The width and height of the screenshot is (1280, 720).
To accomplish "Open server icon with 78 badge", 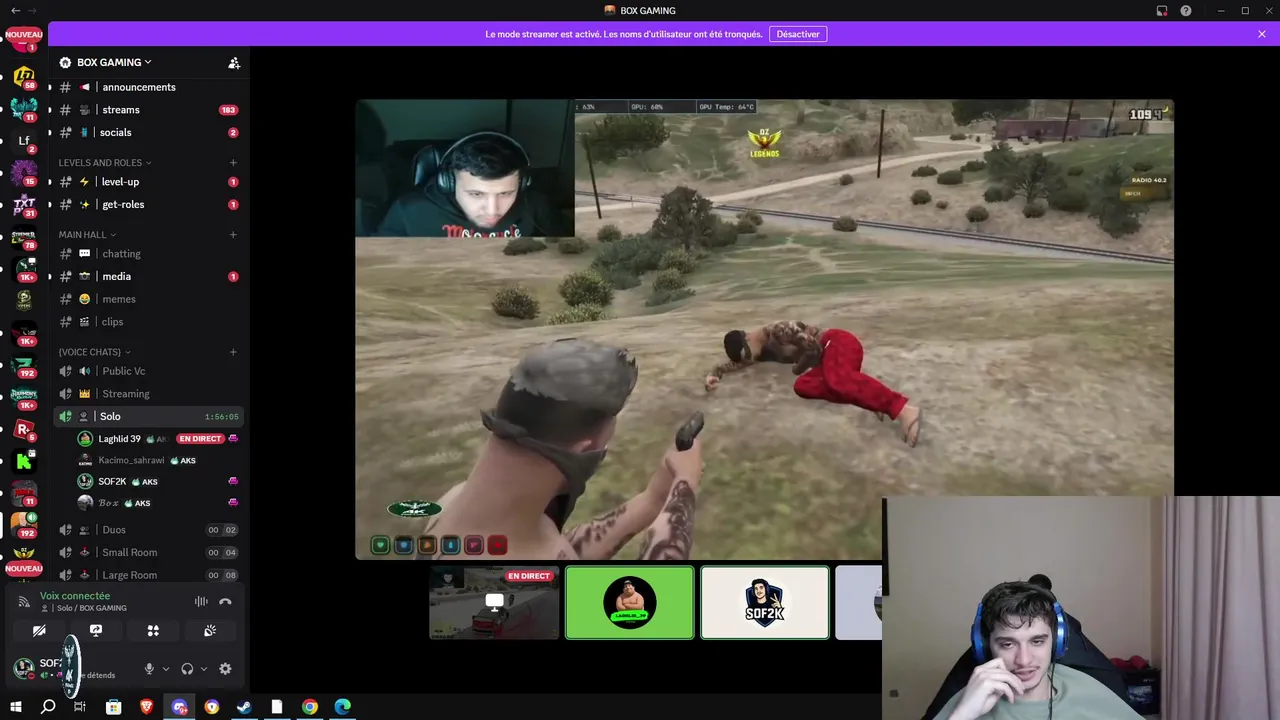I will point(24,238).
